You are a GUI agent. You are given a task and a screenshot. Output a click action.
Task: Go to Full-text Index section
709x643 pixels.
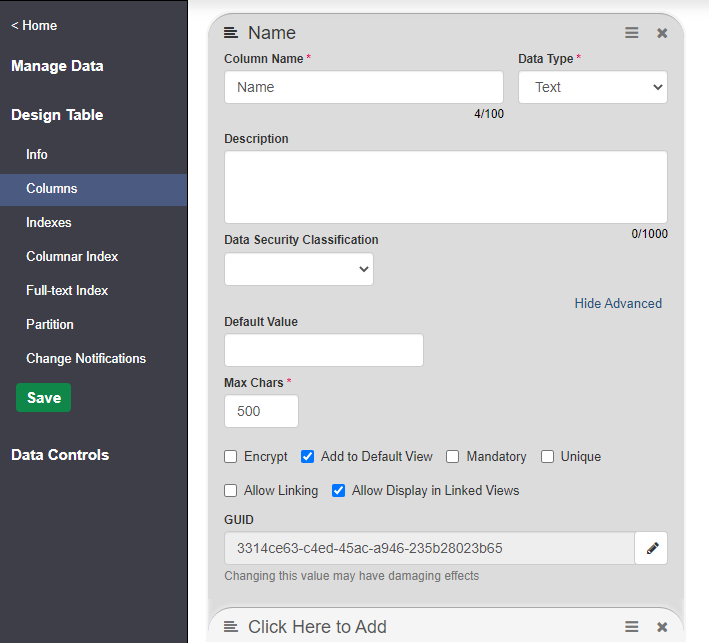click(x=67, y=291)
